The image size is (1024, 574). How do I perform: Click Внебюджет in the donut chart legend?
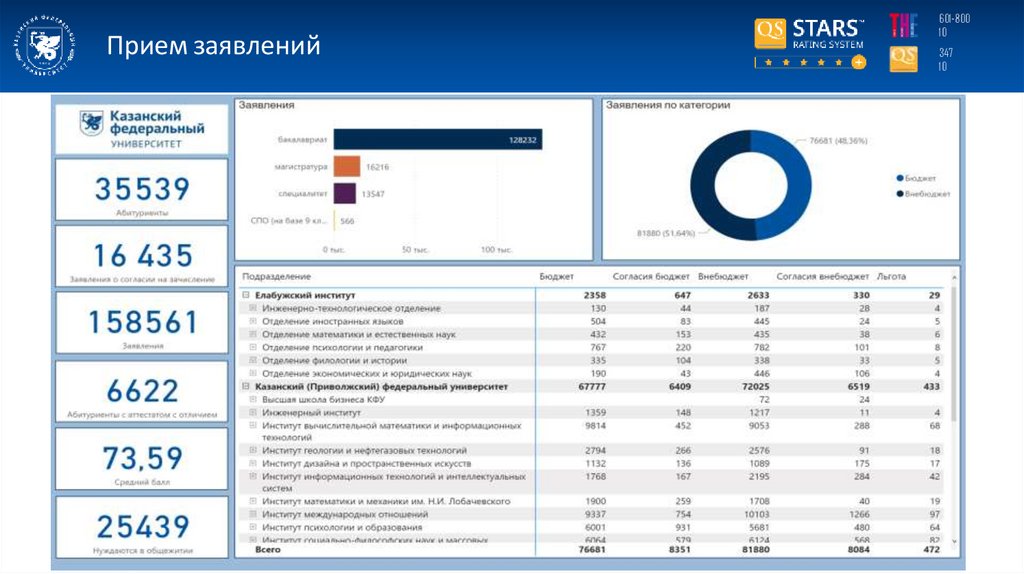coord(923,193)
